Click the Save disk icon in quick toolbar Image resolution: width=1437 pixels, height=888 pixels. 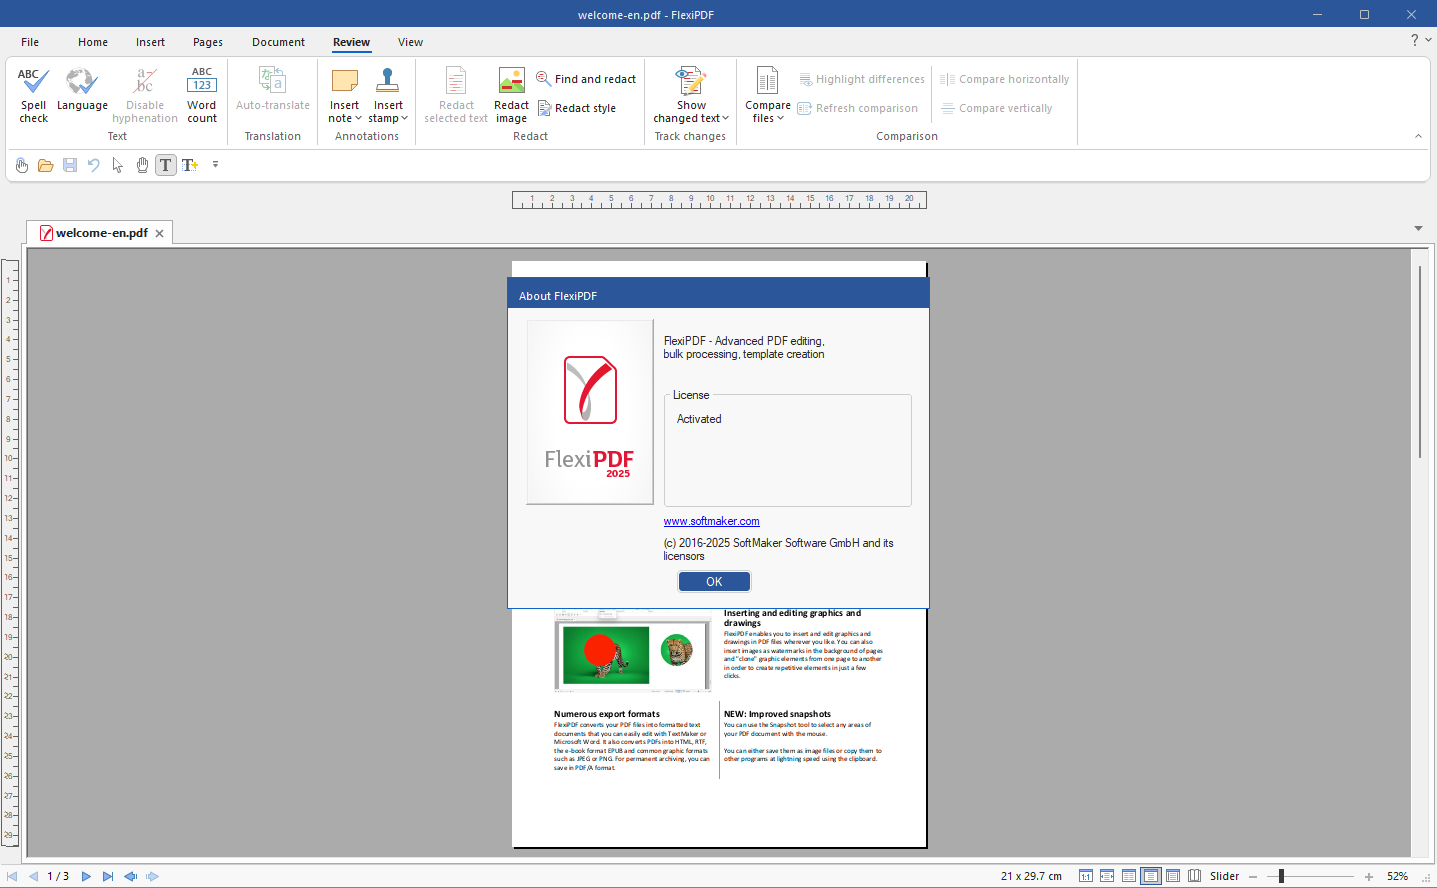tap(70, 165)
